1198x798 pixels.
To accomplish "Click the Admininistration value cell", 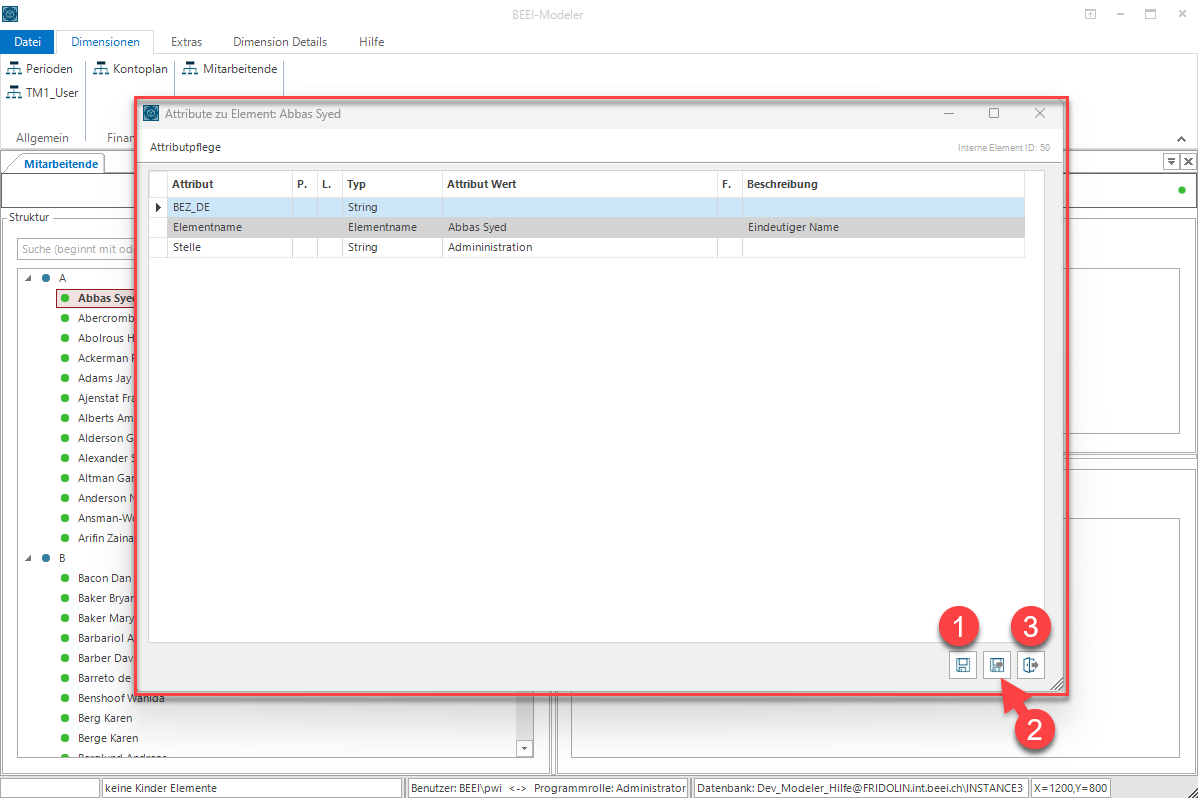I will (580, 247).
